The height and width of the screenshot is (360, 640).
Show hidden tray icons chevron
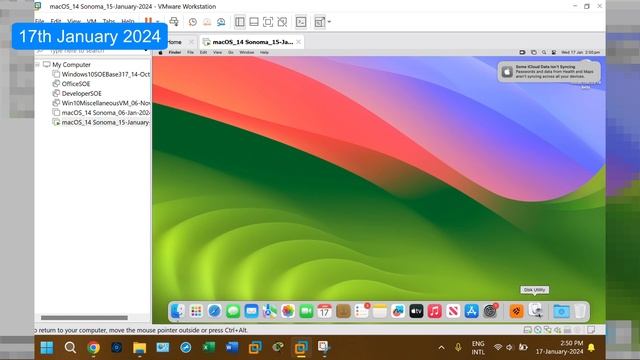point(441,348)
